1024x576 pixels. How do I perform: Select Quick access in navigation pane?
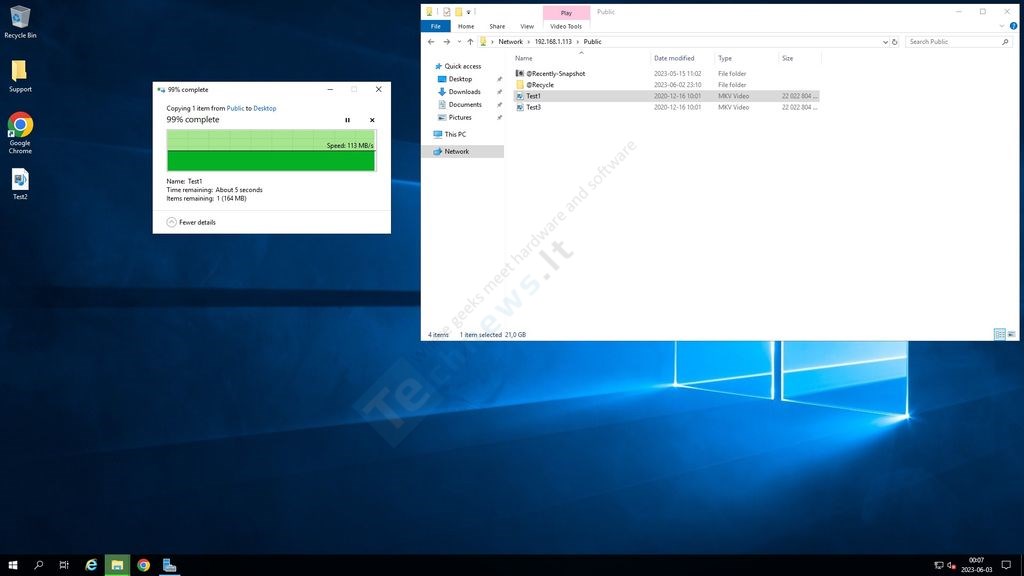[x=462, y=66]
